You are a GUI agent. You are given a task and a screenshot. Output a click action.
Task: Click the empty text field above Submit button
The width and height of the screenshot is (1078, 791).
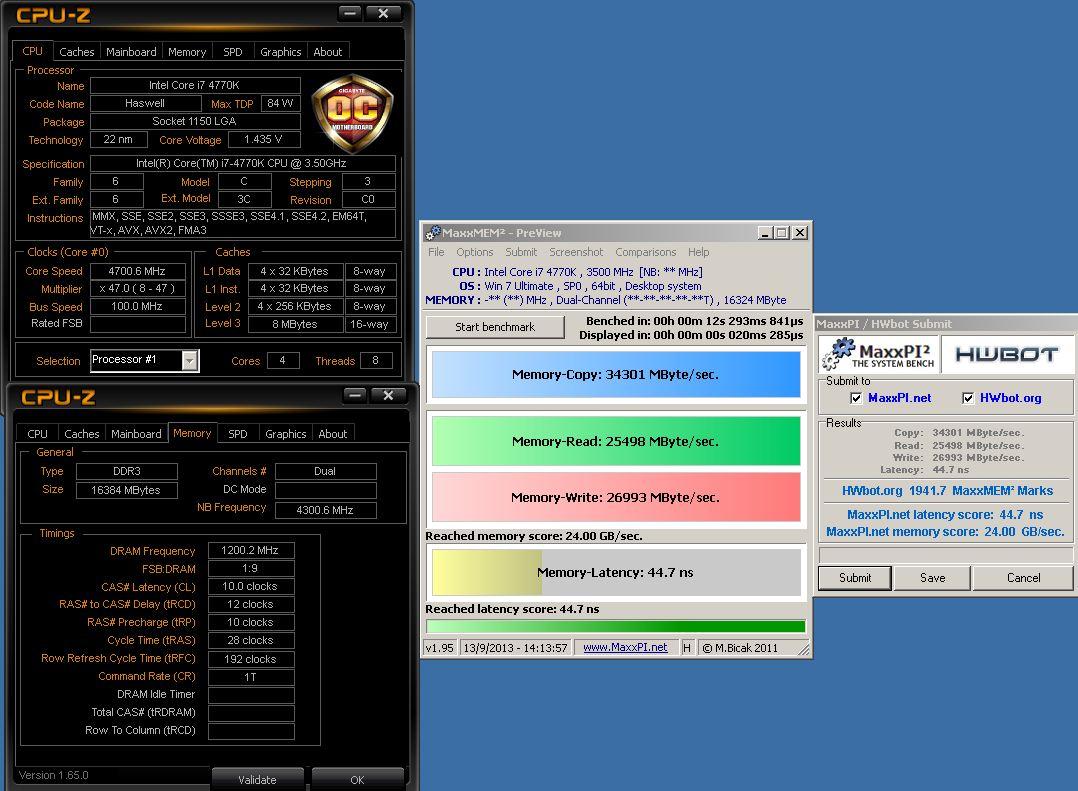pyautogui.click(x=945, y=555)
